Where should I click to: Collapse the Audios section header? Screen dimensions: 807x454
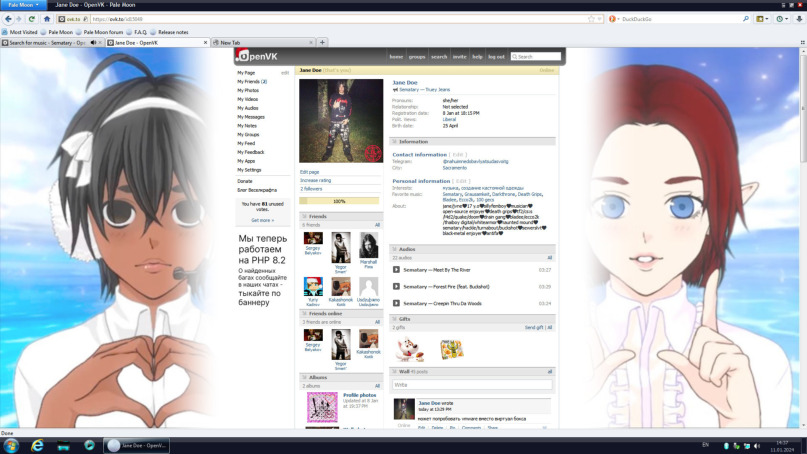(407, 249)
